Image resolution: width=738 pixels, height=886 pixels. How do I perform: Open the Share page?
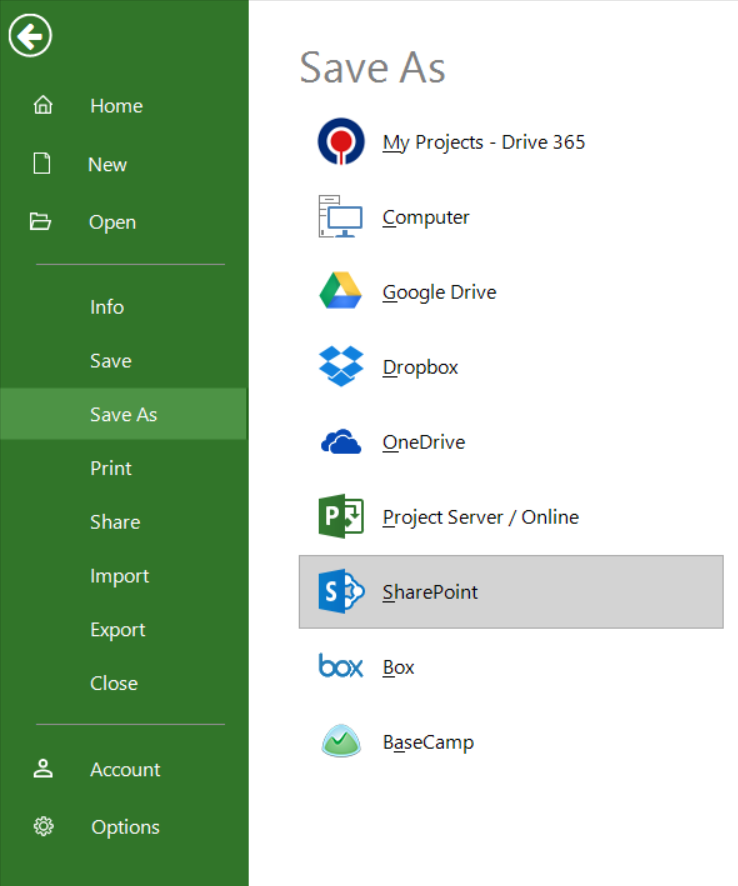(115, 522)
